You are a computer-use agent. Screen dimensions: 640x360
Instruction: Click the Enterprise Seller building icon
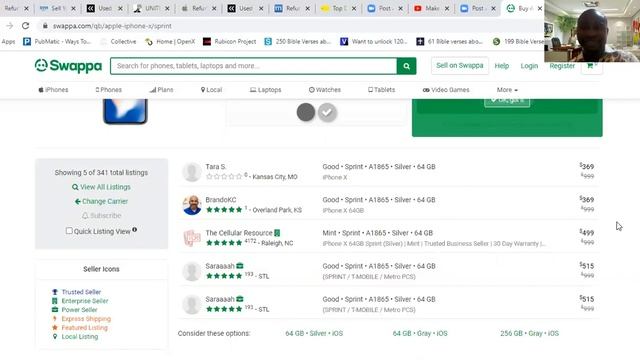55,301
